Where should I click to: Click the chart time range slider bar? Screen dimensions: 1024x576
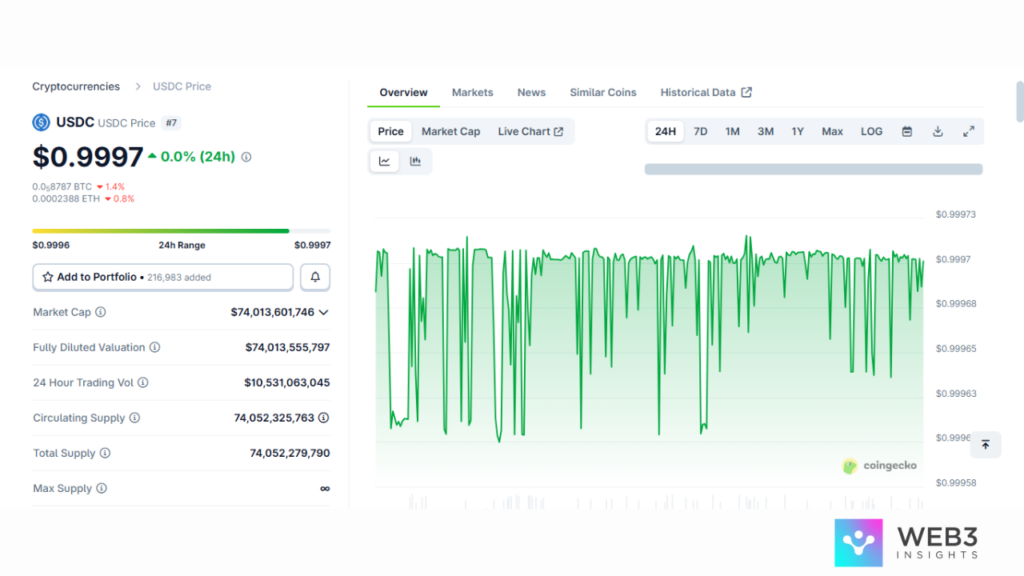(x=813, y=169)
